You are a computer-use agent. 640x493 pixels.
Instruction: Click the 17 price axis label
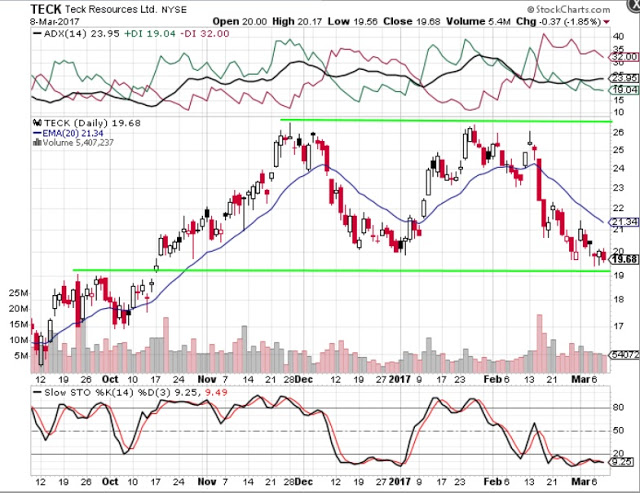click(x=618, y=326)
